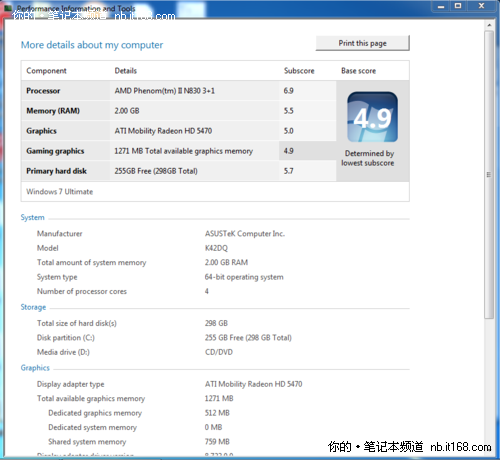Click the vertical scrollbar thumb

pyautogui.click(x=489, y=175)
